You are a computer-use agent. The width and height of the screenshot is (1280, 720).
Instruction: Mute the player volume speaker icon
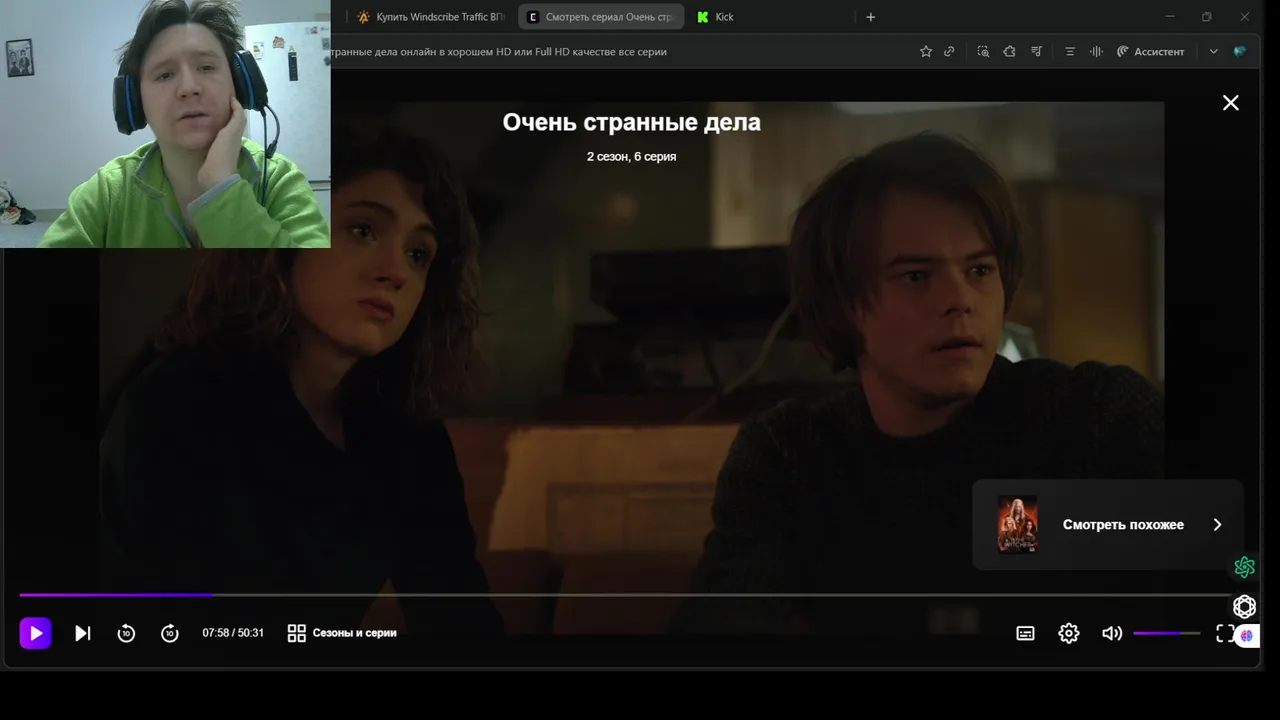[1112, 633]
